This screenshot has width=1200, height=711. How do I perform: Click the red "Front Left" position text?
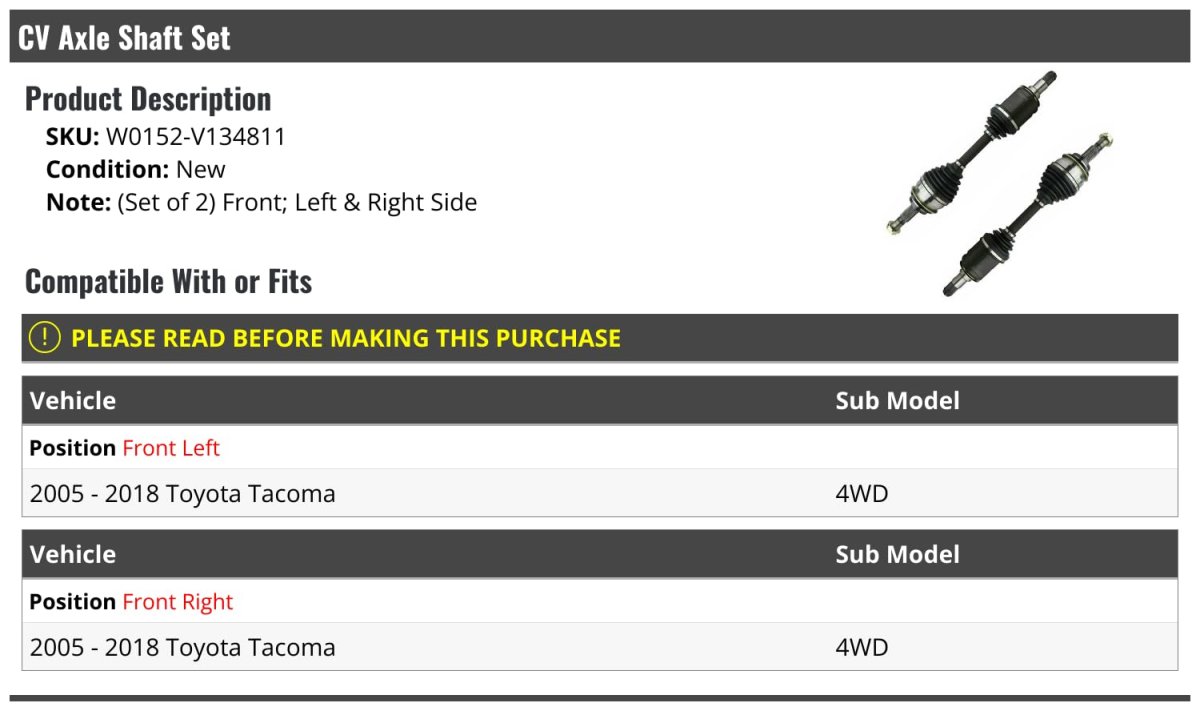(171, 448)
